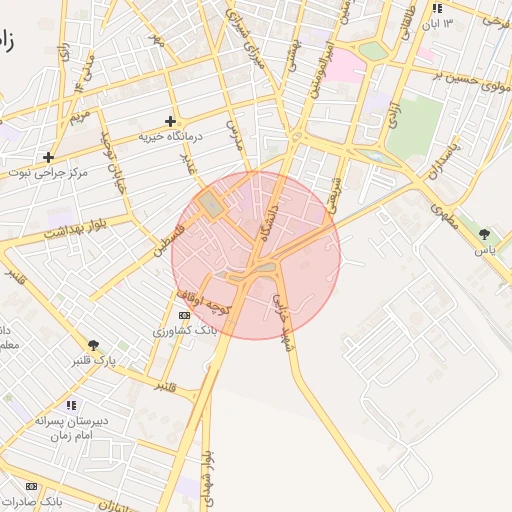Click the pink block near امیرالمومنین street
This screenshot has height=512, width=512.
pos(344,66)
